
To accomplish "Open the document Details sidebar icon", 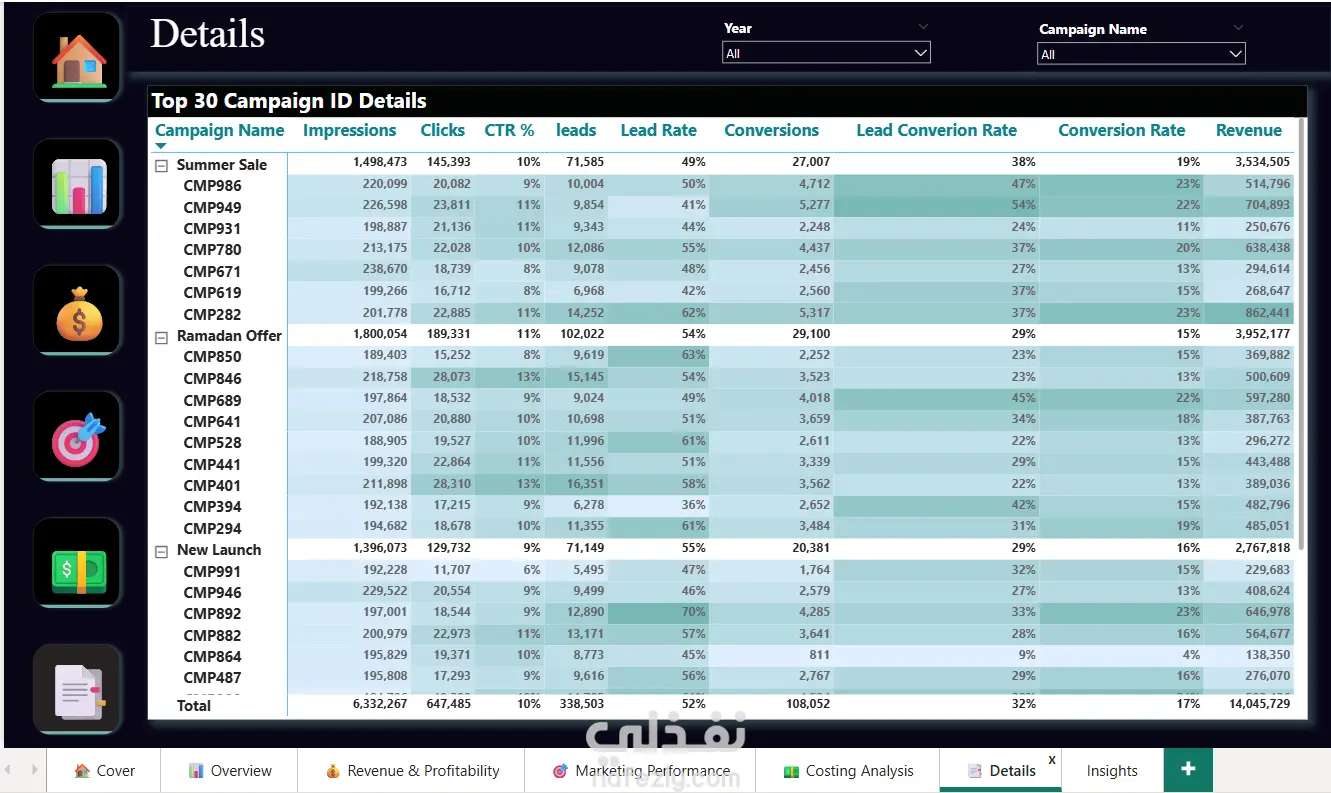I will coord(78,690).
